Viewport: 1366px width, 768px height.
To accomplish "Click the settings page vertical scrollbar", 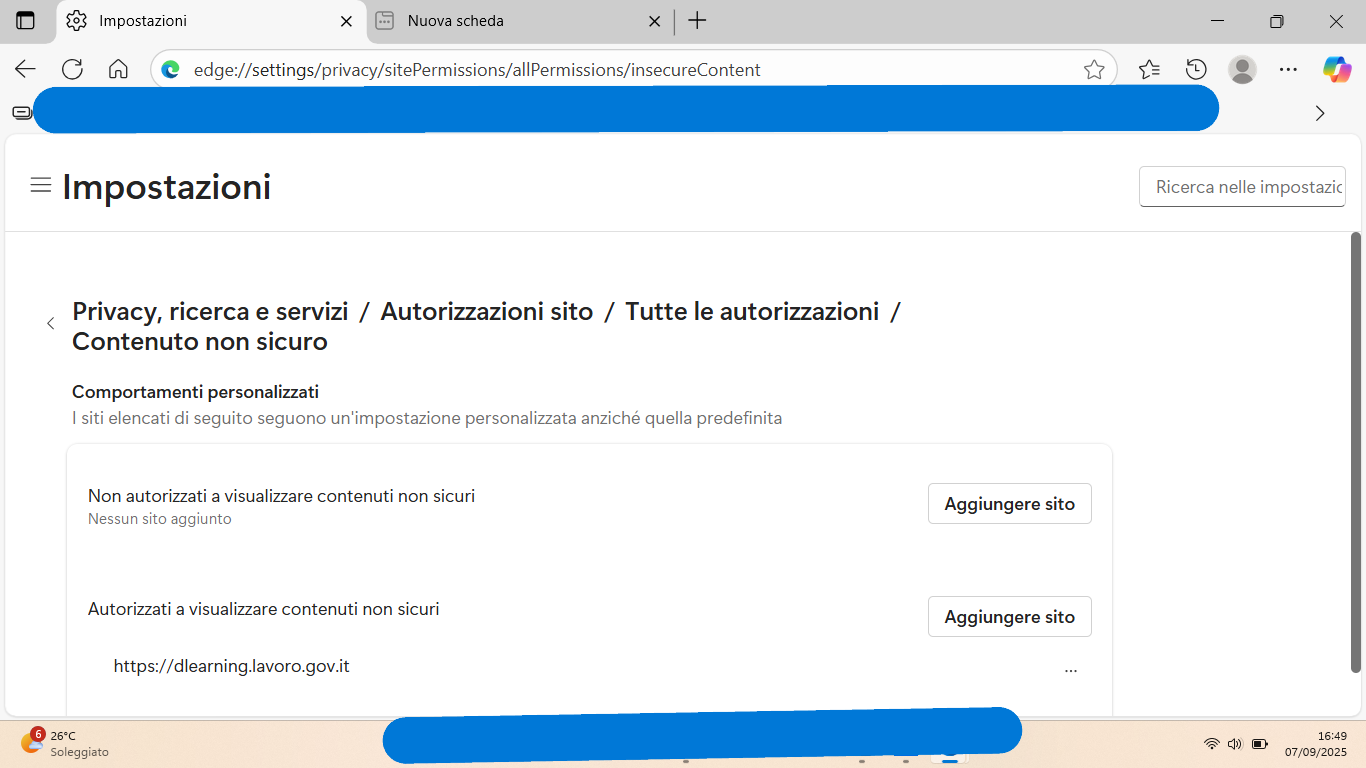I will tap(1356, 452).
